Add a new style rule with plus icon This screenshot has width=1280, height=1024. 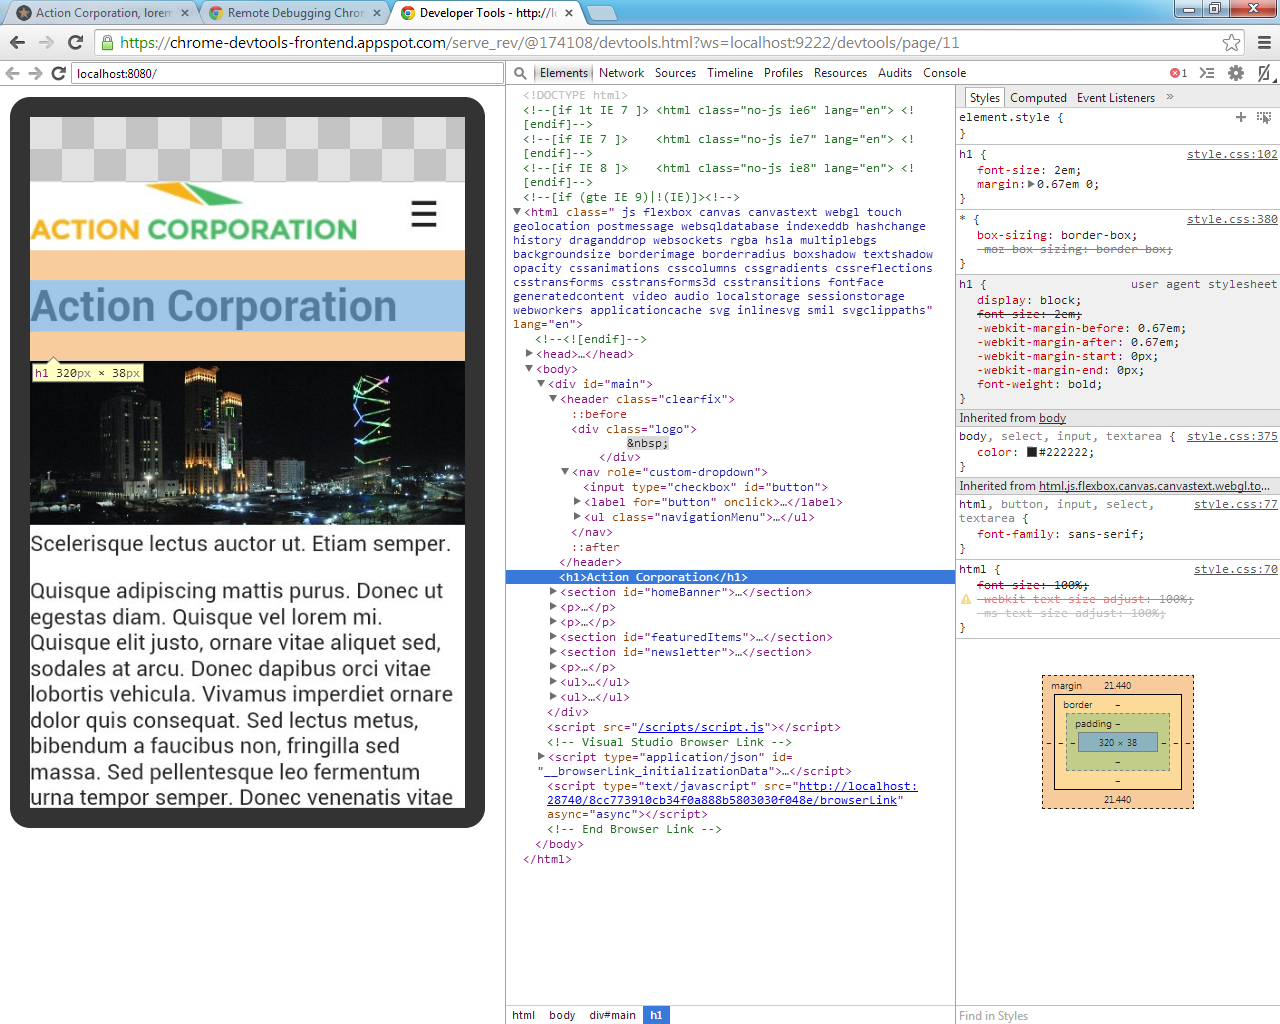pyautogui.click(x=1241, y=117)
